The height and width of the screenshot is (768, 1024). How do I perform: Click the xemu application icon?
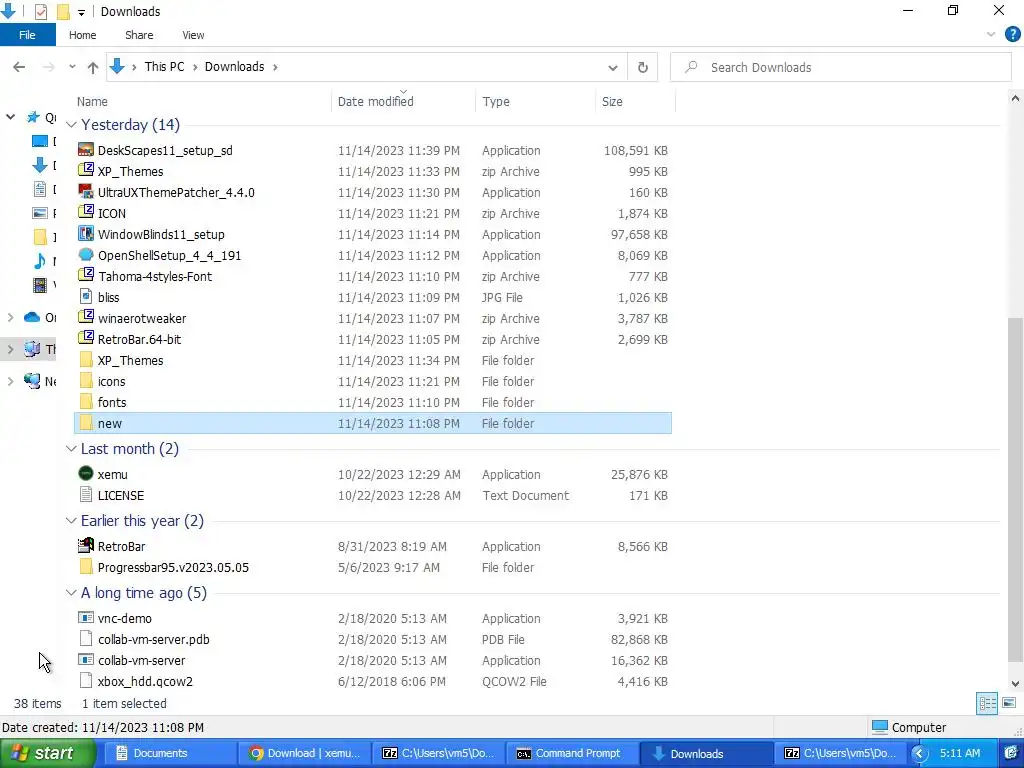[86, 473]
